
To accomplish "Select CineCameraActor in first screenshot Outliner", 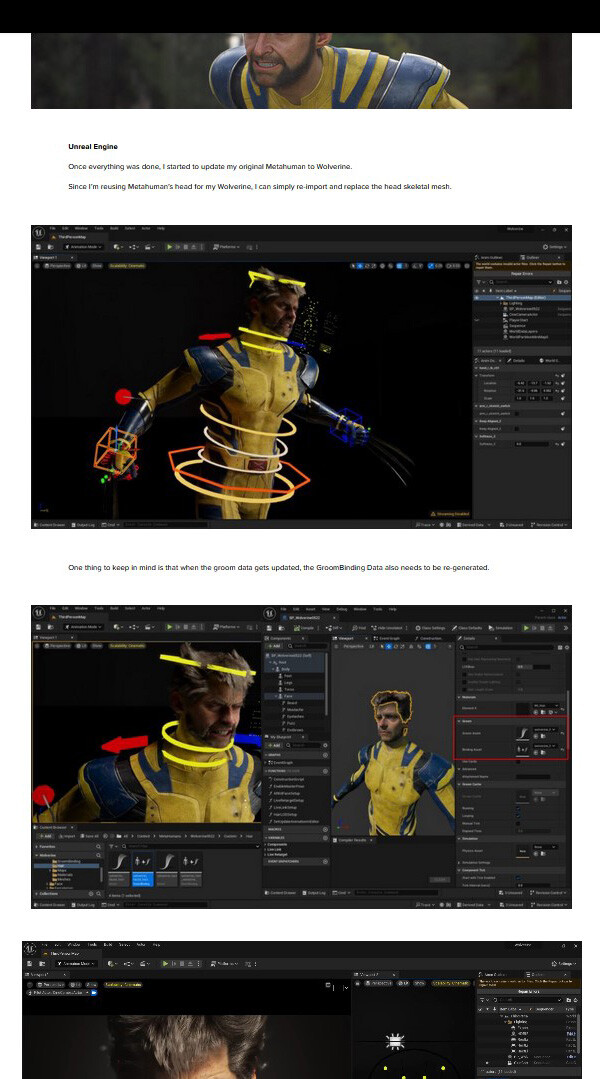I will pyautogui.click(x=523, y=314).
